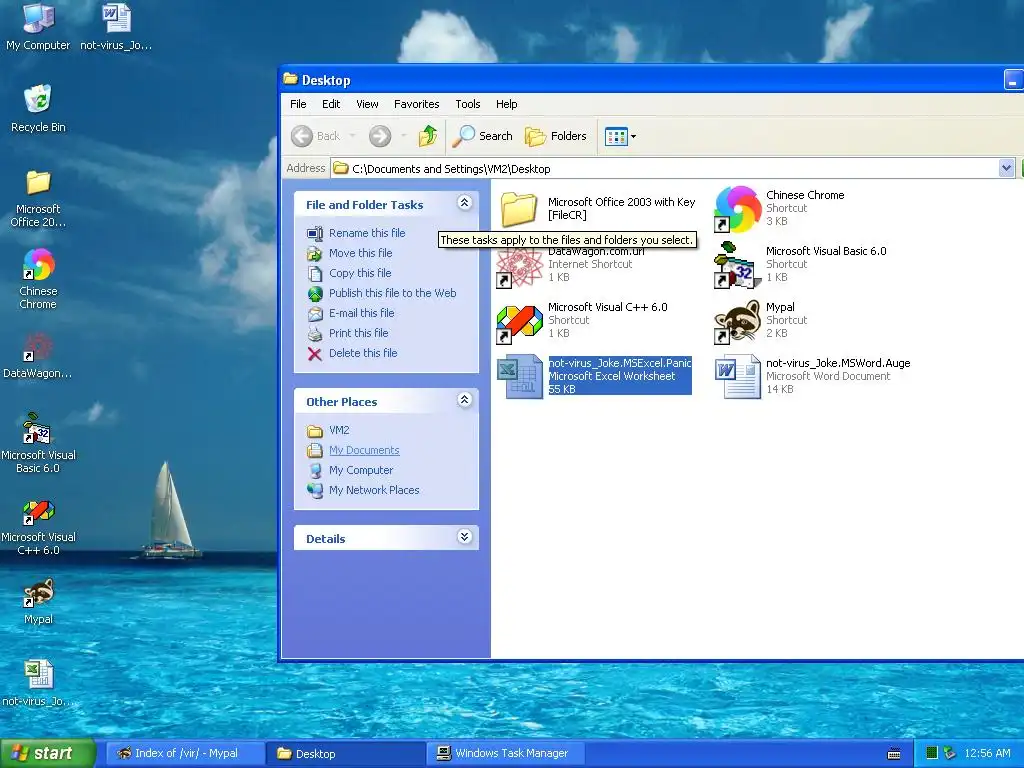Open the View menu
Image resolution: width=1024 pixels, height=768 pixels.
coord(367,104)
